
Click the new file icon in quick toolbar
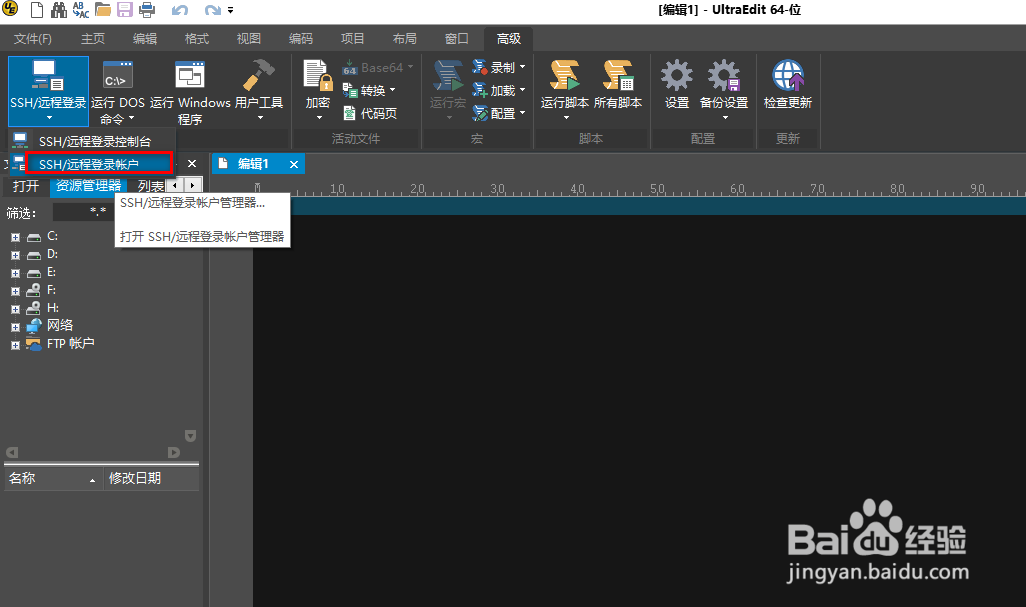point(37,10)
